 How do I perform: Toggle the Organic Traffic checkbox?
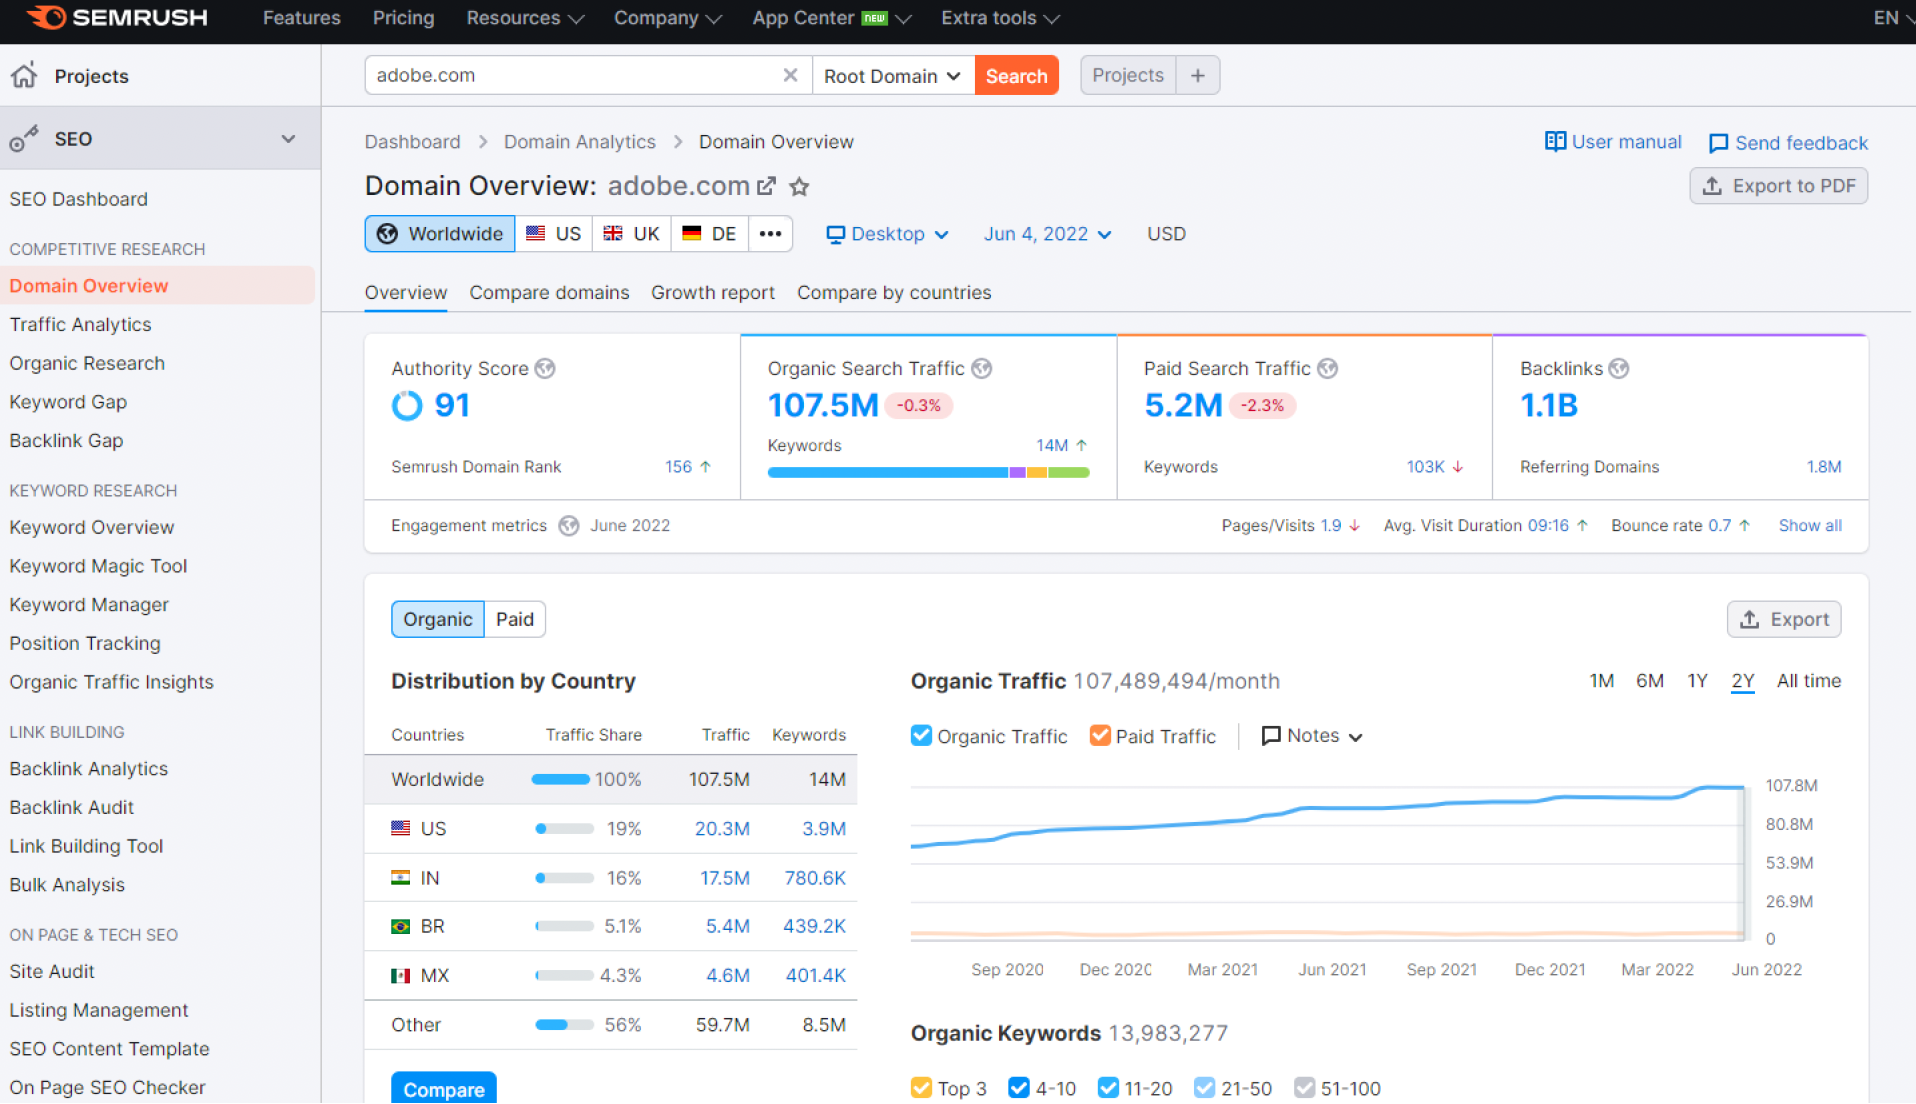click(x=921, y=735)
